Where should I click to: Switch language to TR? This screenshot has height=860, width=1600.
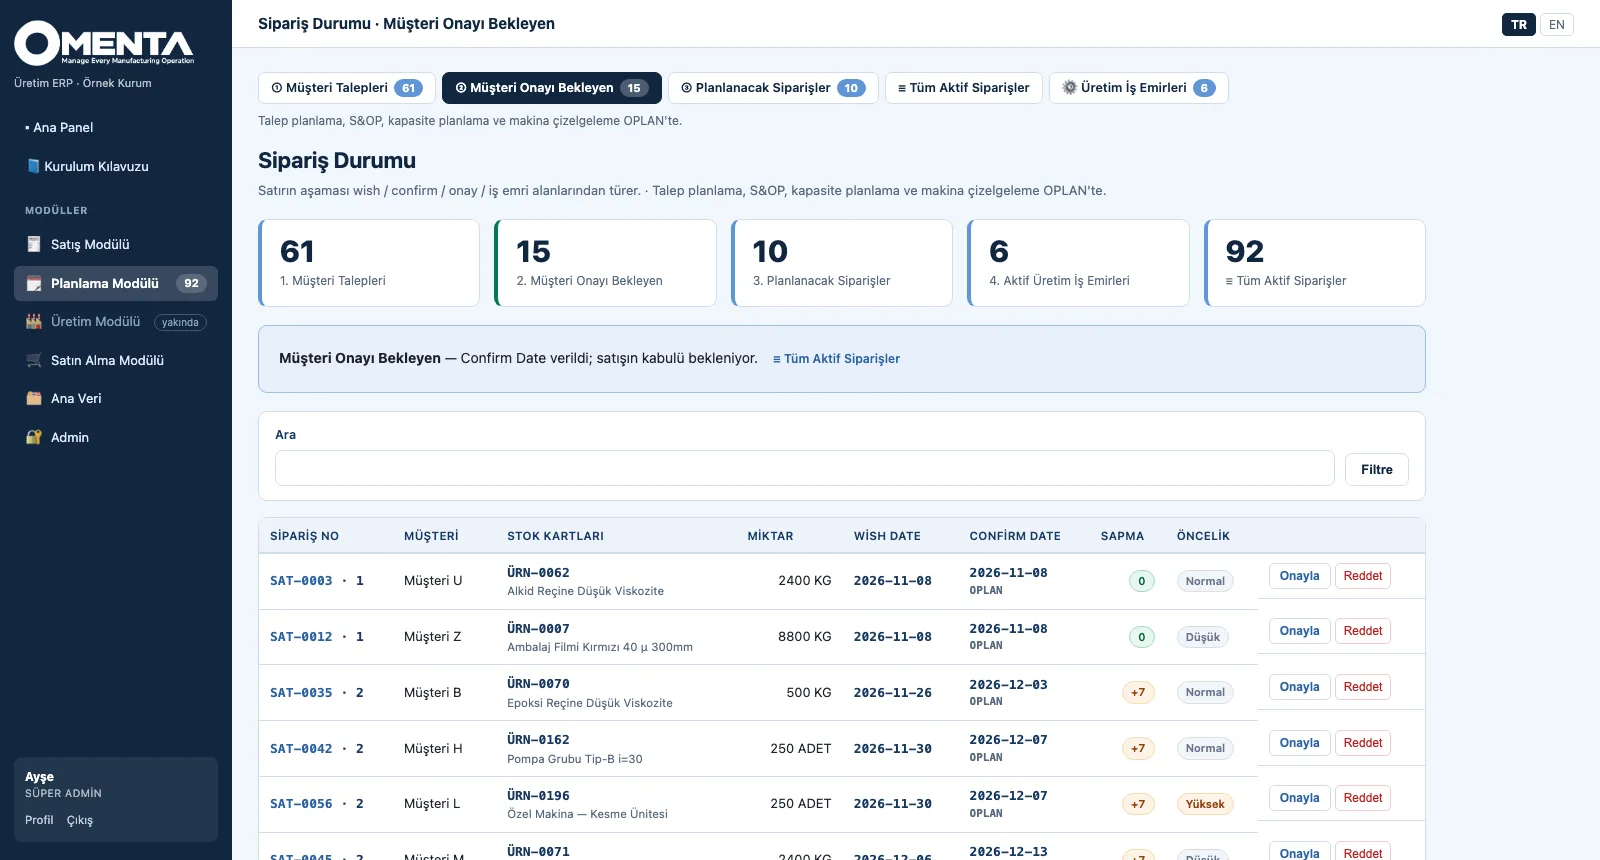coord(1519,25)
